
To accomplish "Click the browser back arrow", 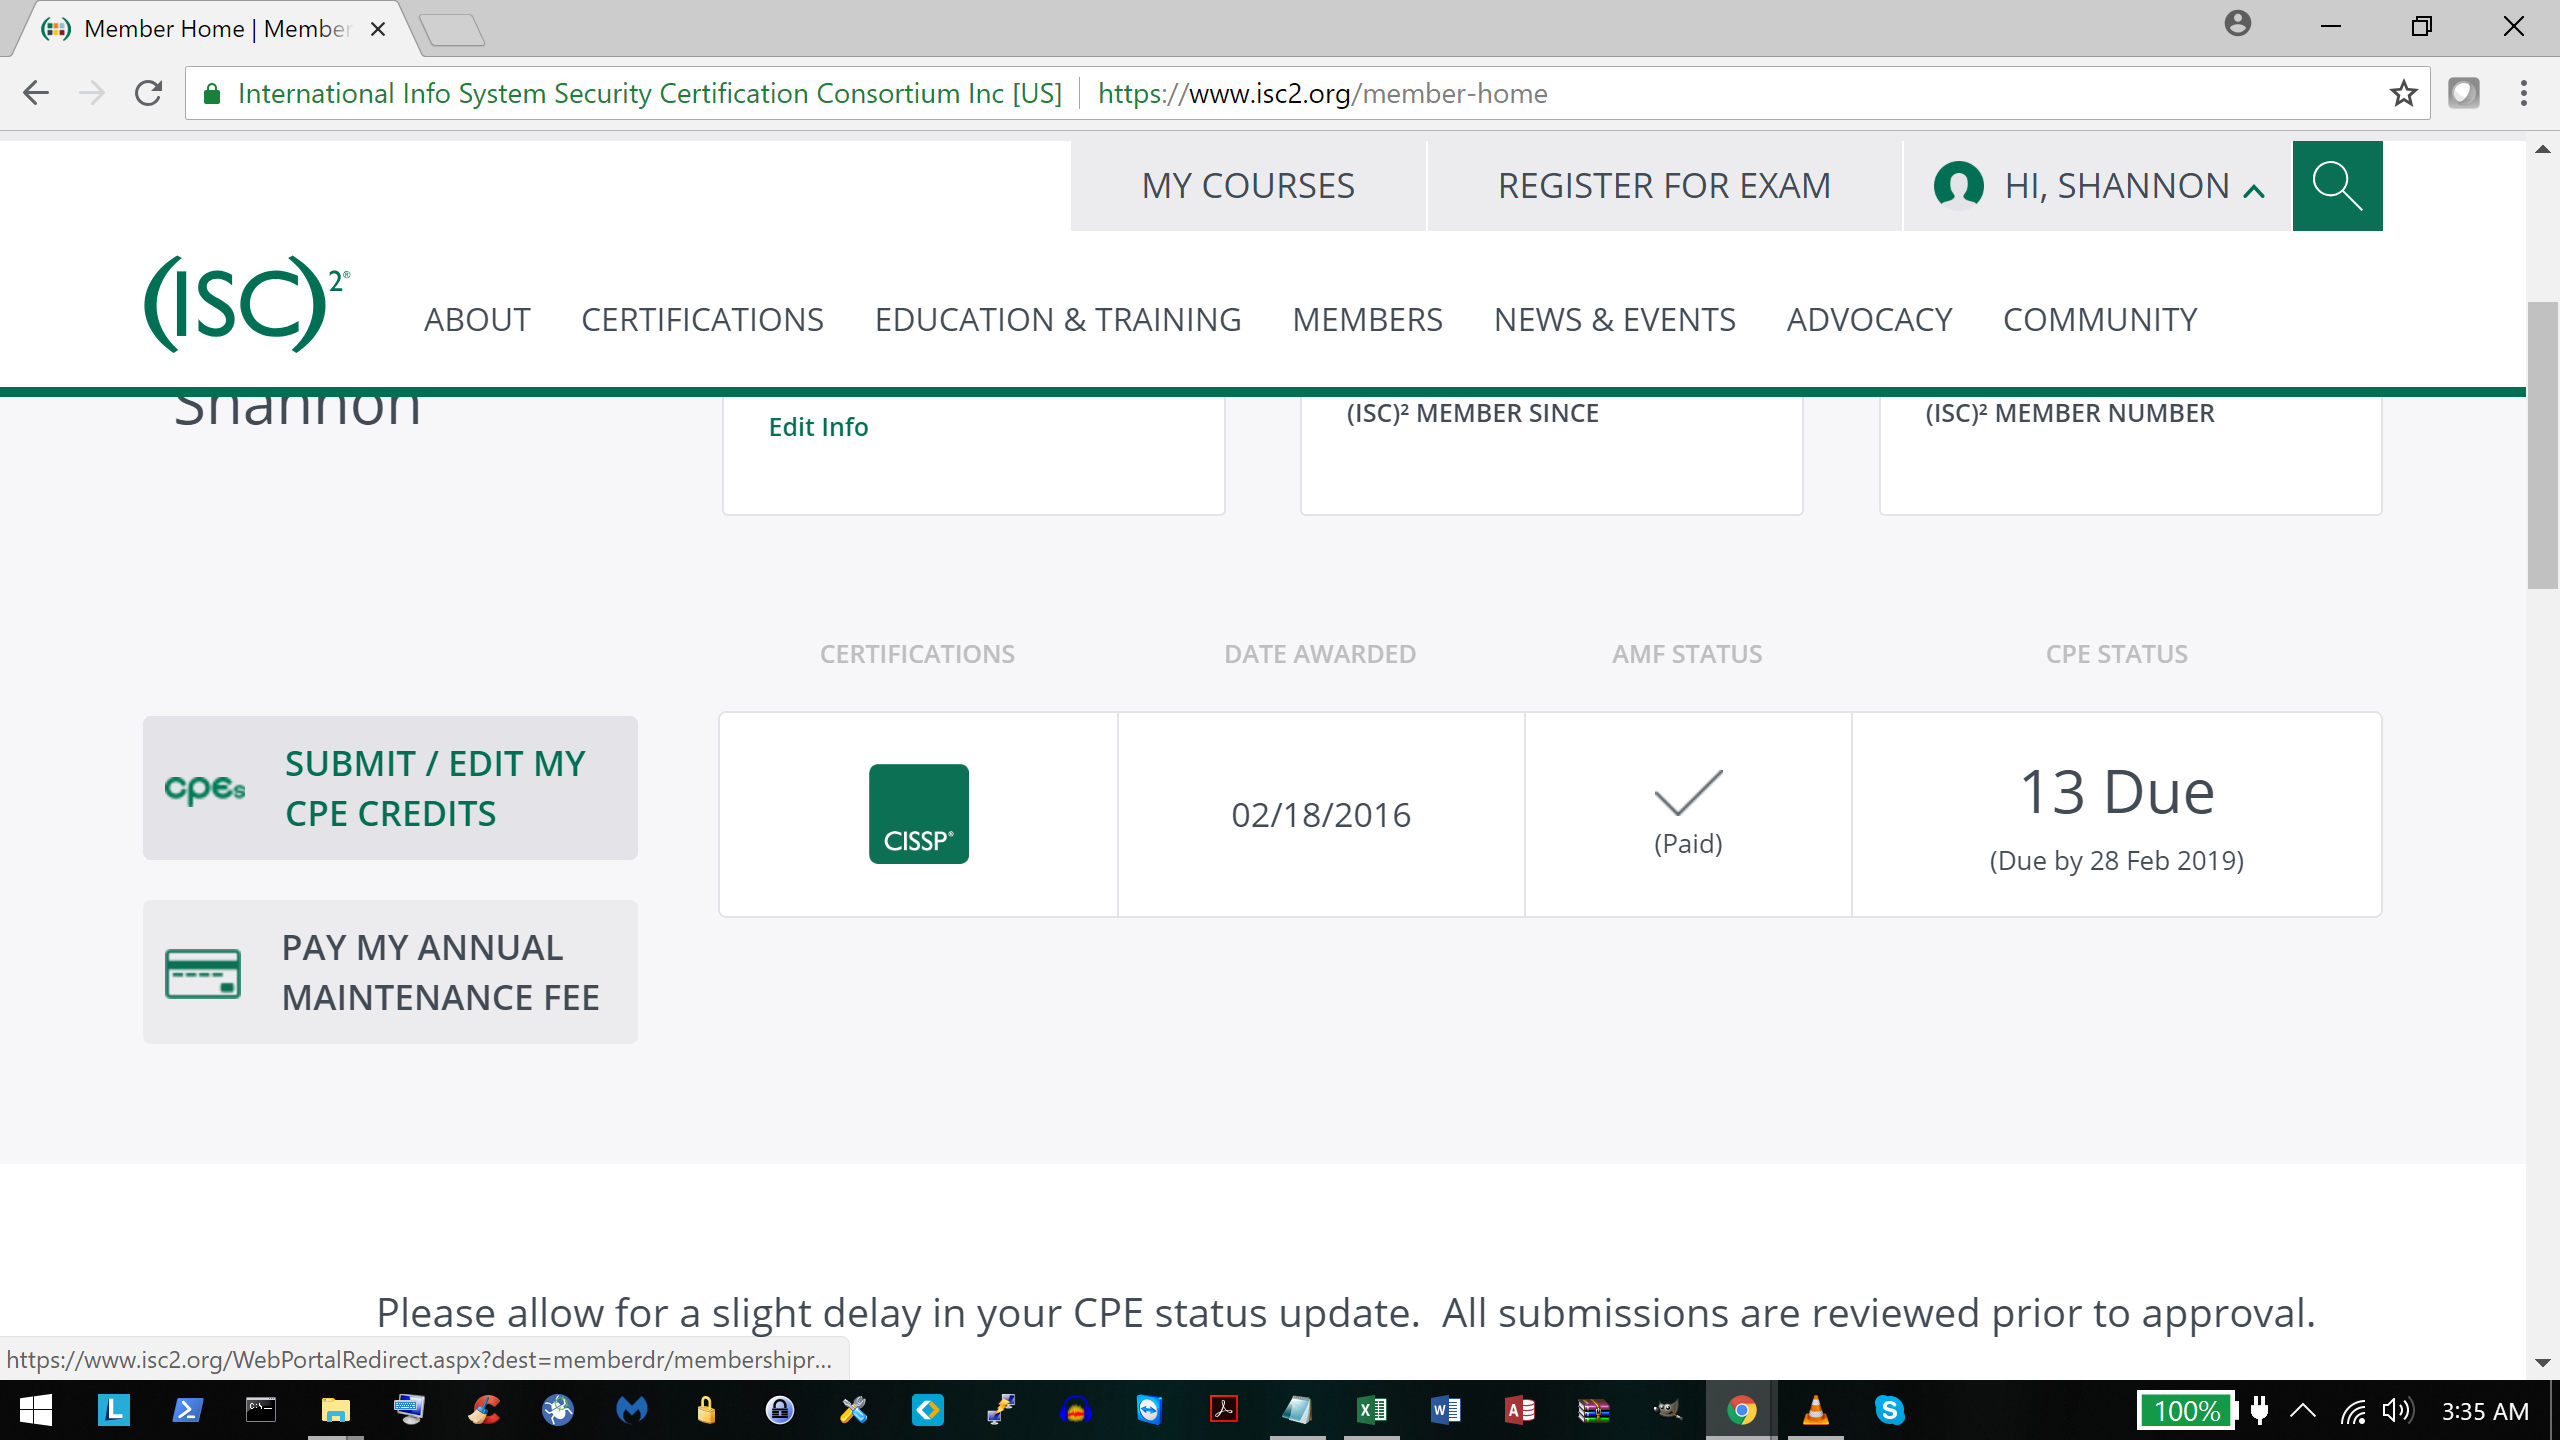I will tap(36, 94).
